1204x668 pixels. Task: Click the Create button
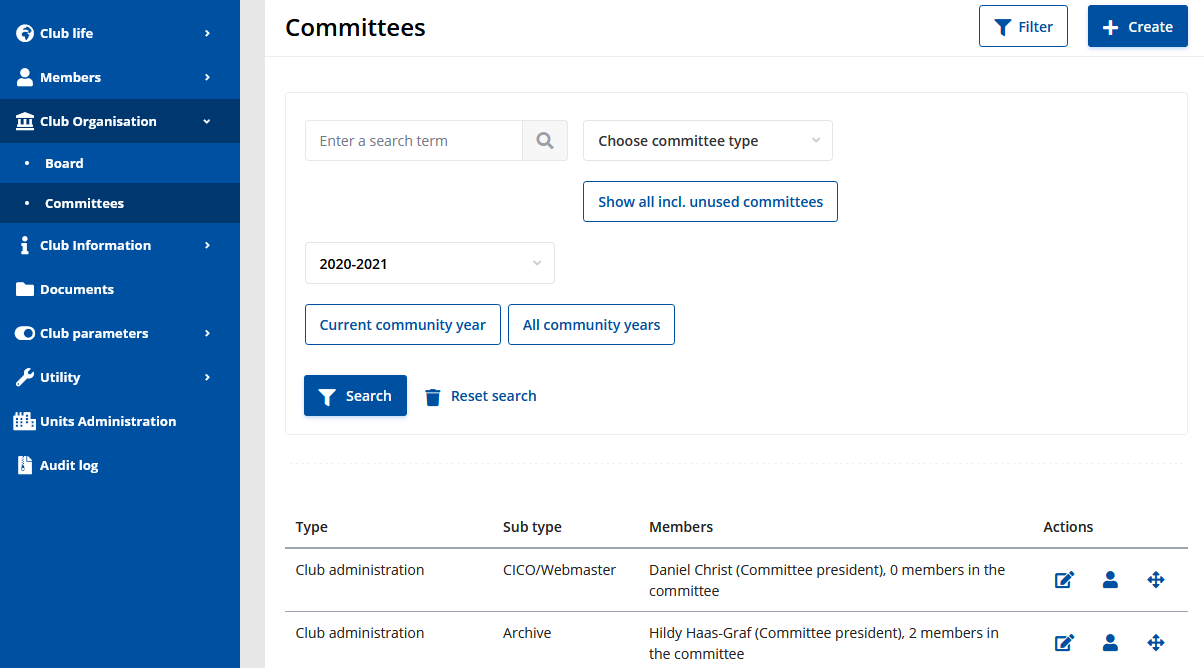coord(1137,27)
